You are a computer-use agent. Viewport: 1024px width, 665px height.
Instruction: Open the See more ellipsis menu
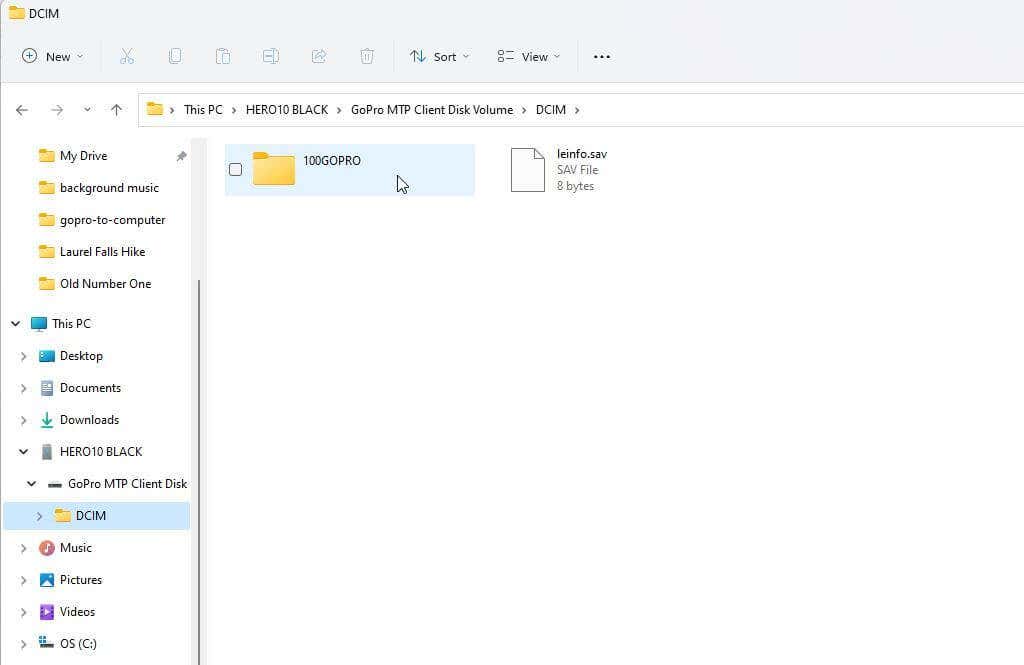click(601, 57)
